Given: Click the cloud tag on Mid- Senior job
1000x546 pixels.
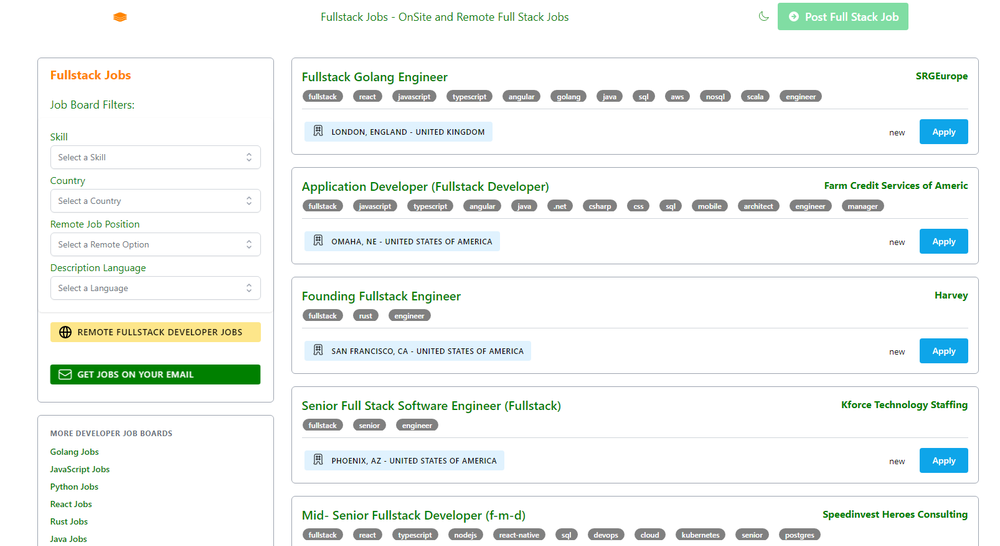Looking at the screenshot, I should 649,535.
